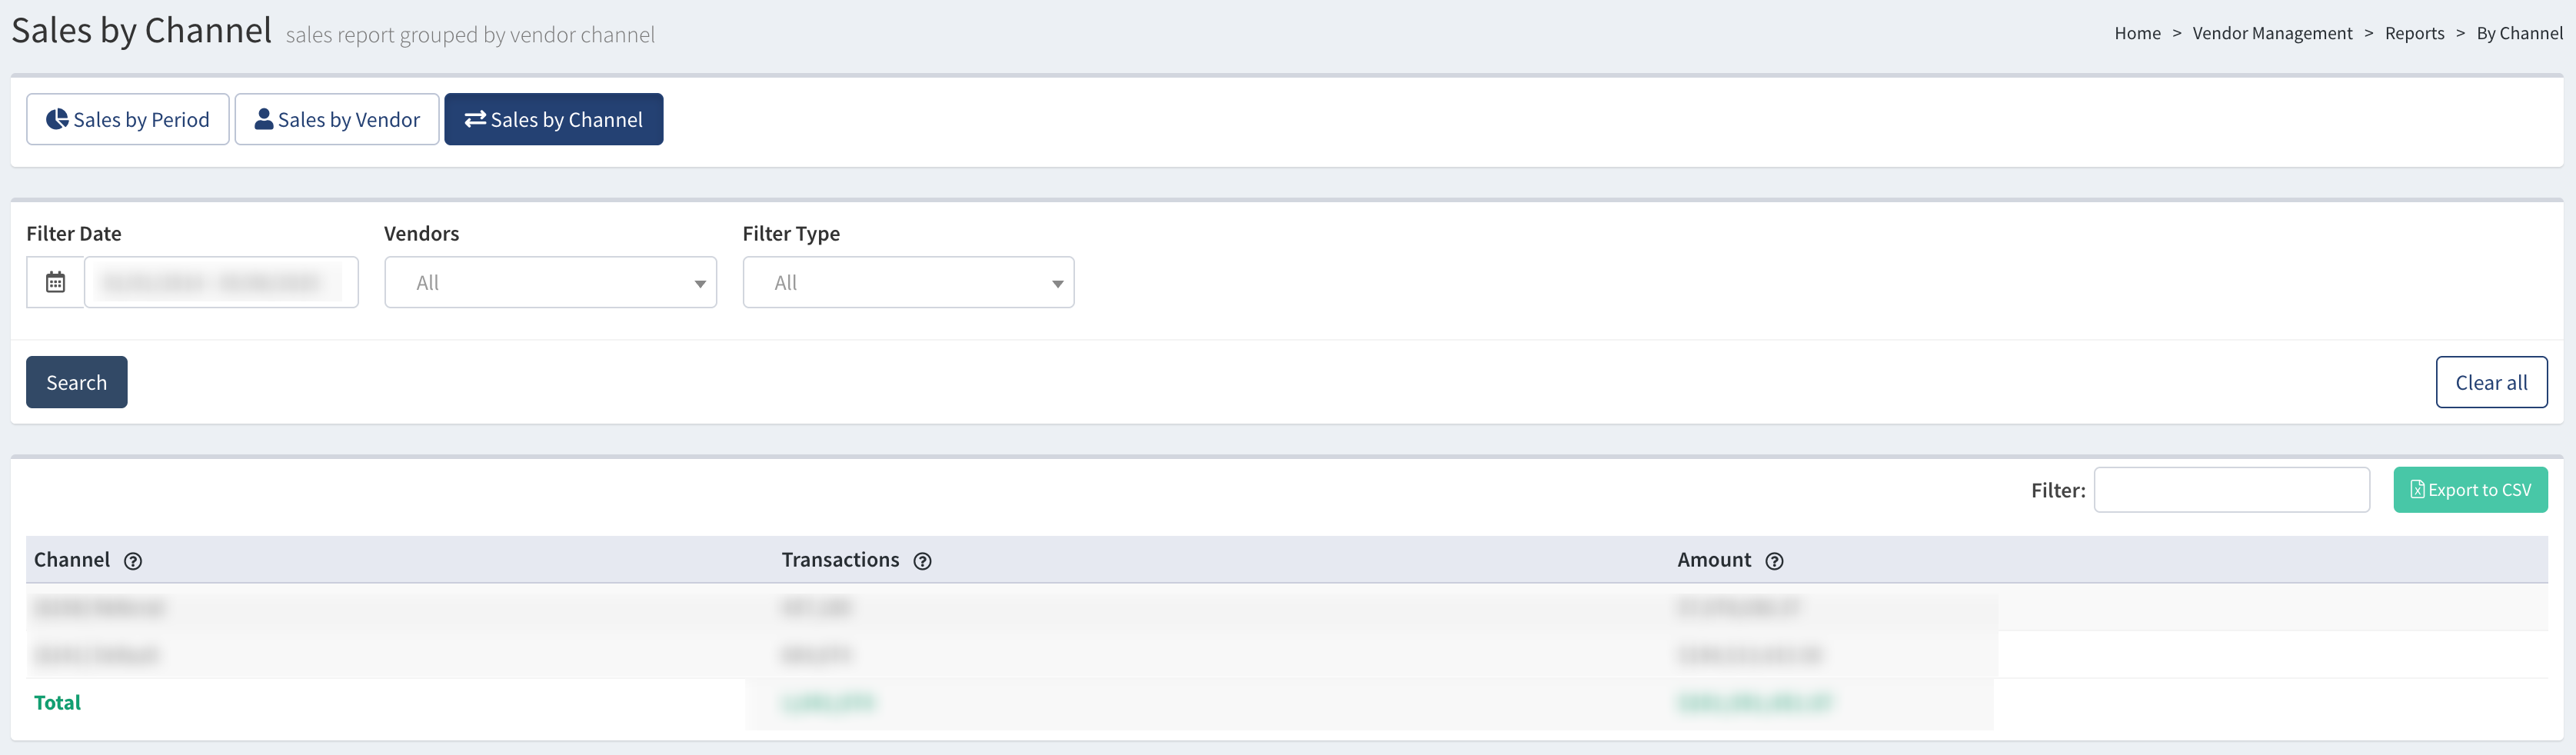Click the pie chart icon on Sales by Period
The width and height of the screenshot is (2576, 755).
point(57,119)
